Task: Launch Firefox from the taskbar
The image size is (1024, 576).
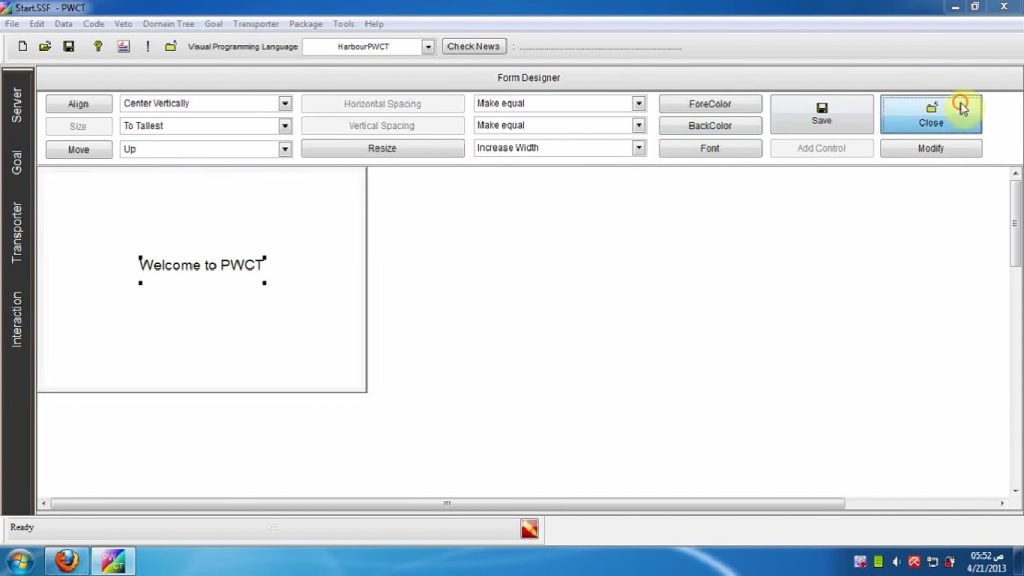Action: coord(66,560)
